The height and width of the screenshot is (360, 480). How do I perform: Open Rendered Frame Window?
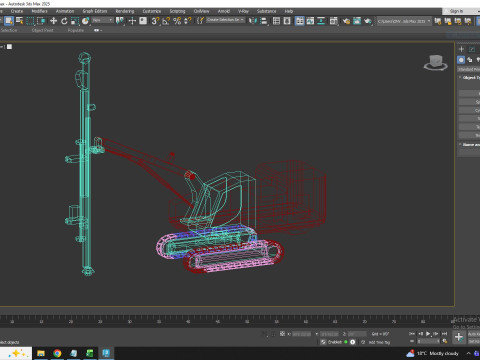pyautogui.click(x=357, y=21)
